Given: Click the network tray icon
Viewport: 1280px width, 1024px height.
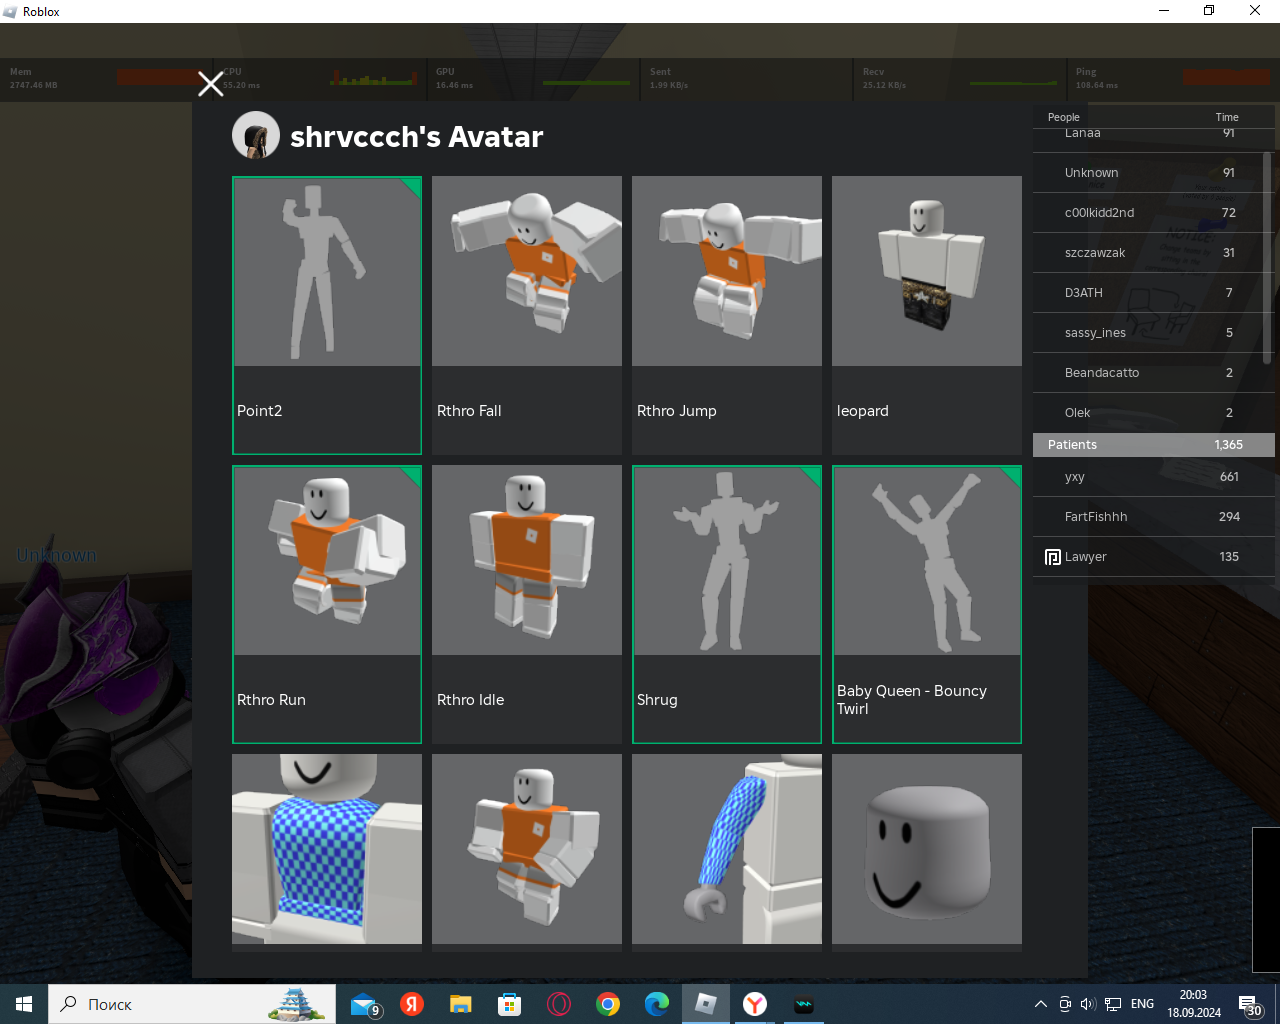Looking at the screenshot, I should point(1113,1004).
